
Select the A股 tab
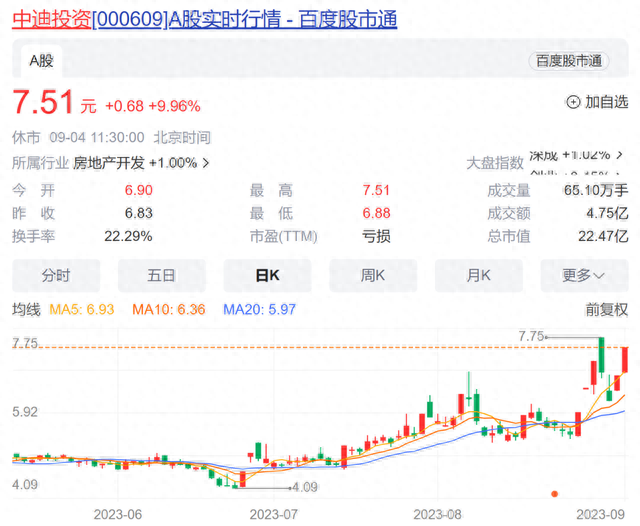tap(42, 61)
